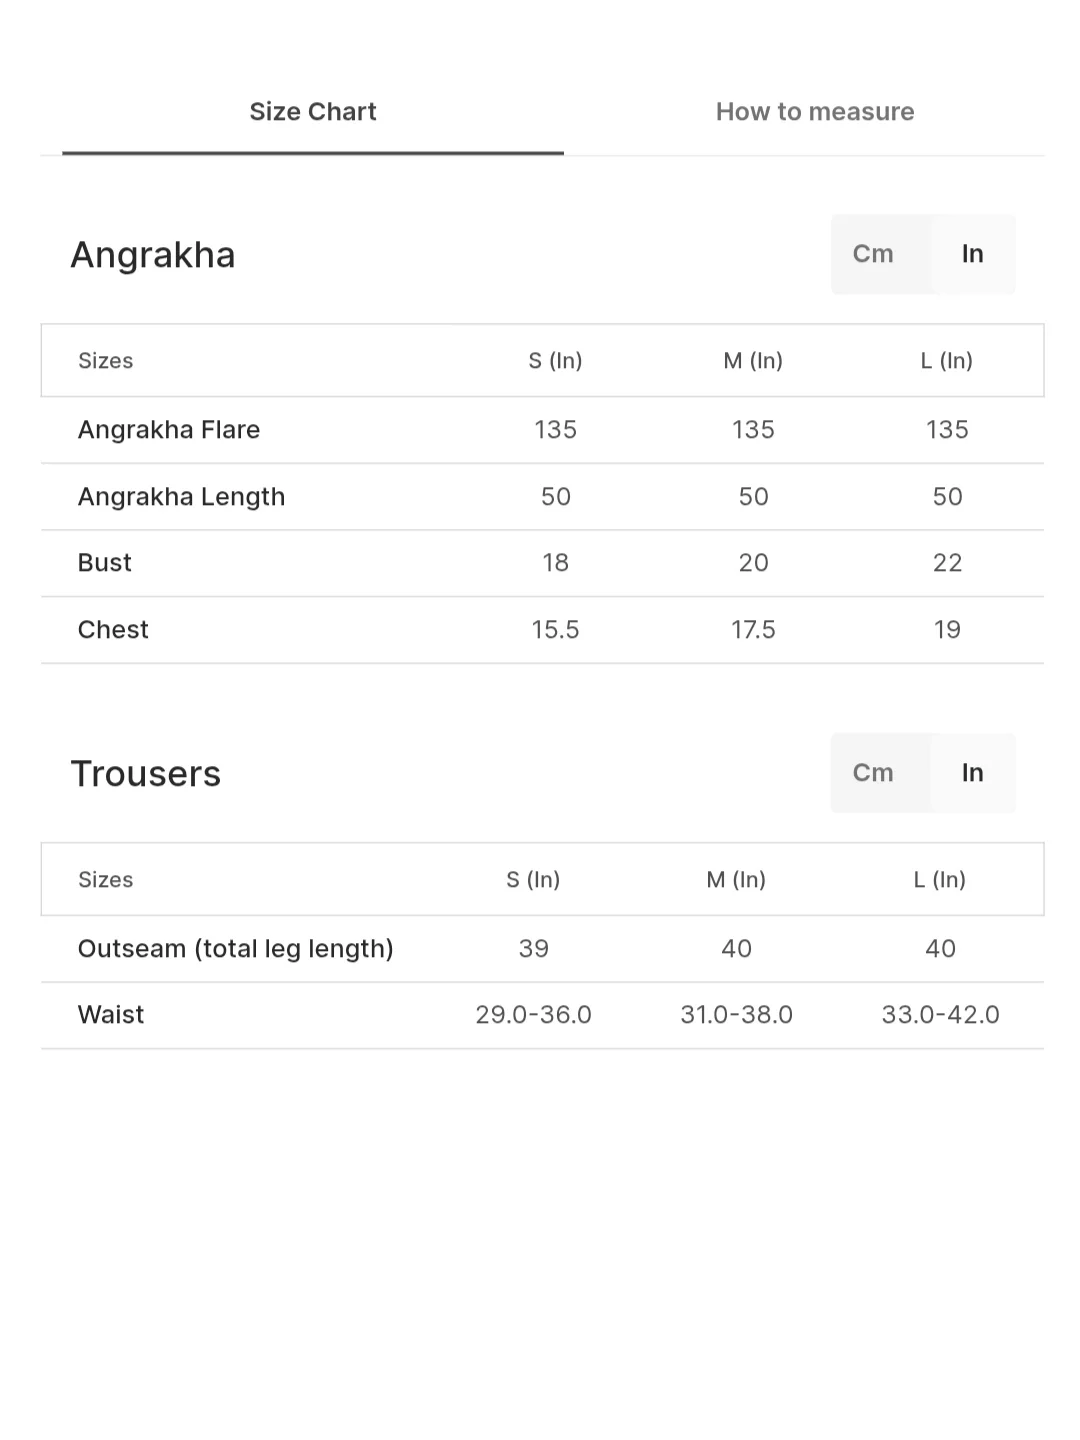This screenshot has width=1080, height=1440.
Task: Select In units for Angrakha
Action: pyautogui.click(x=972, y=254)
